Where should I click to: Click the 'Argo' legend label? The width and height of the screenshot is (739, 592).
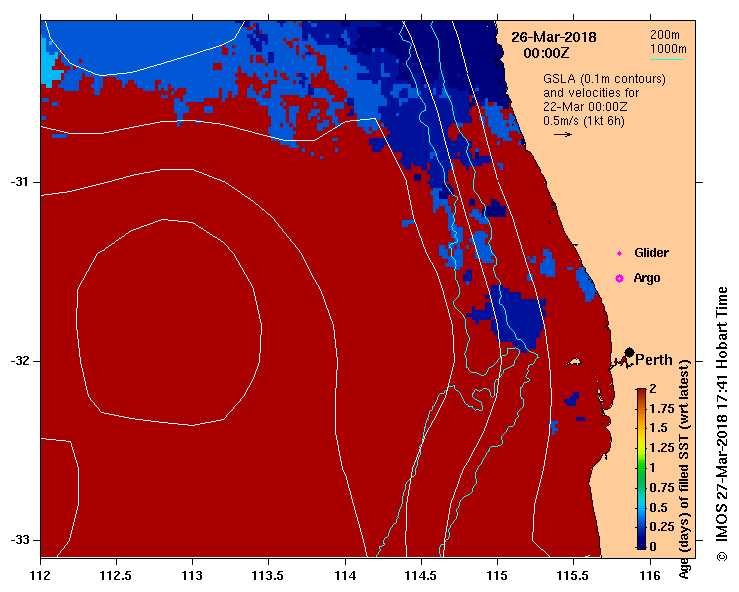[647, 278]
